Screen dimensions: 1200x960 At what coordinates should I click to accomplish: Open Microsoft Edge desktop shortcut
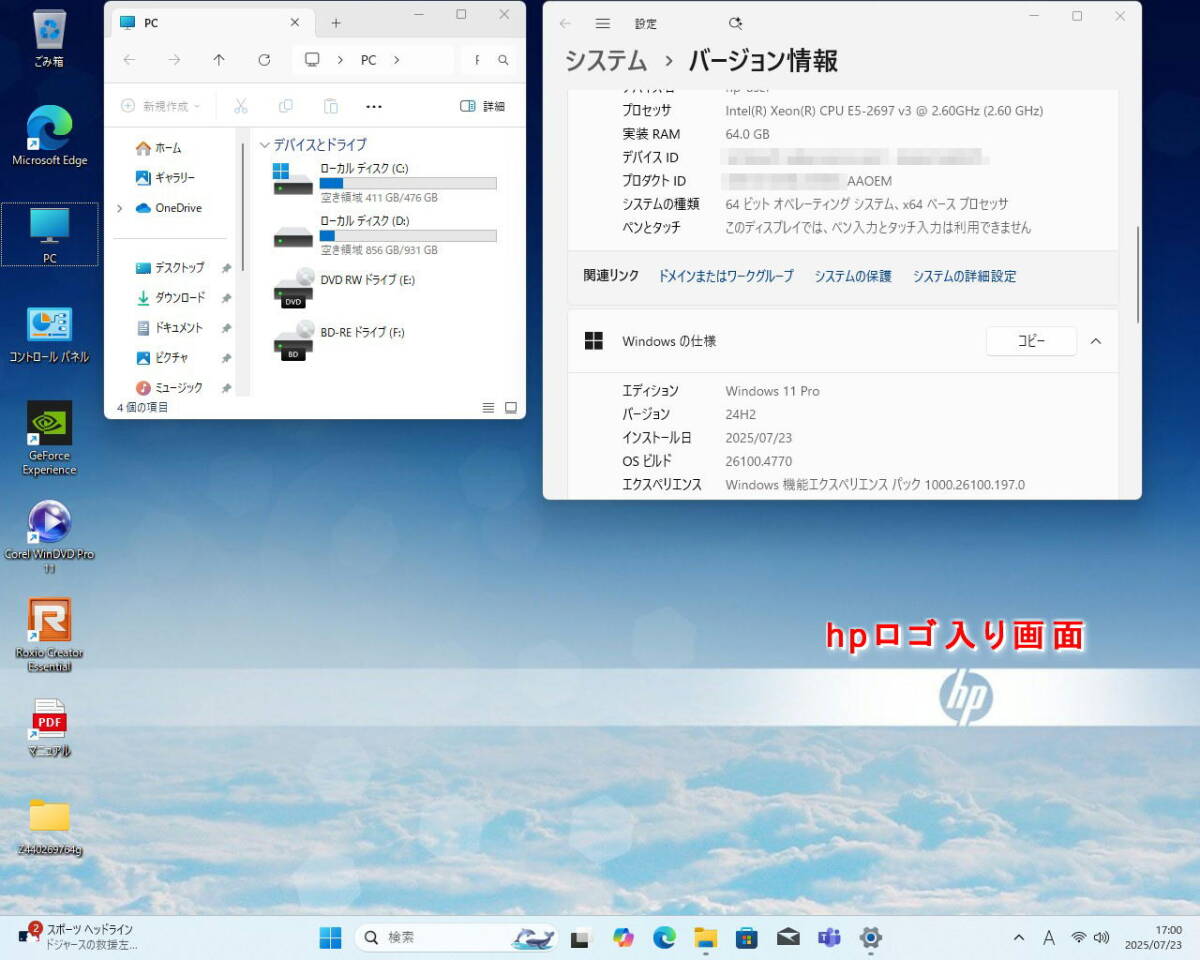[x=49, y=135]
